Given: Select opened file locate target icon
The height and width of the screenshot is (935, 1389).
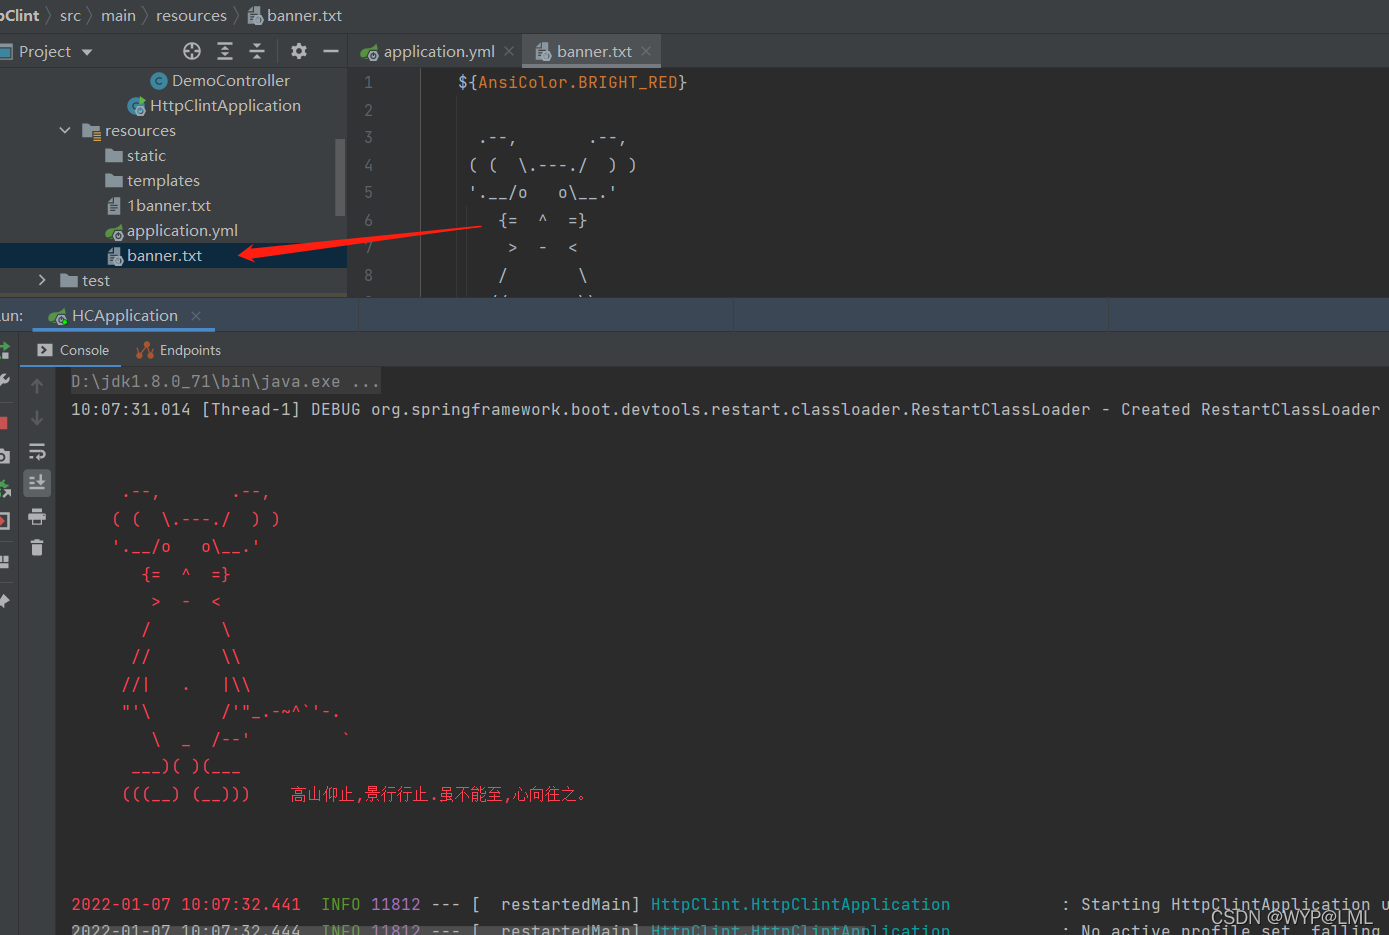Looking at the screenshot, I should (192, 51).
